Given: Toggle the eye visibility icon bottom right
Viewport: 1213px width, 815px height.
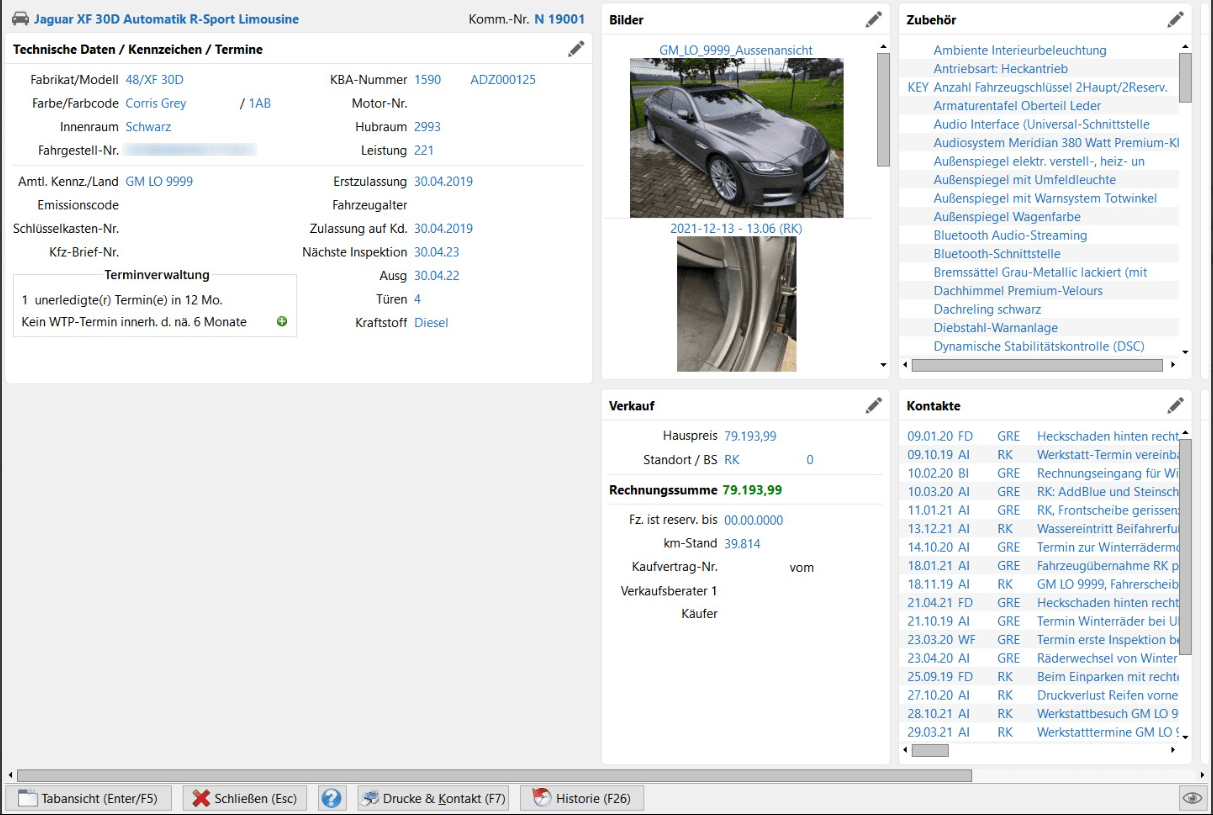Looking at the screenshot, I should (1190, 798).
